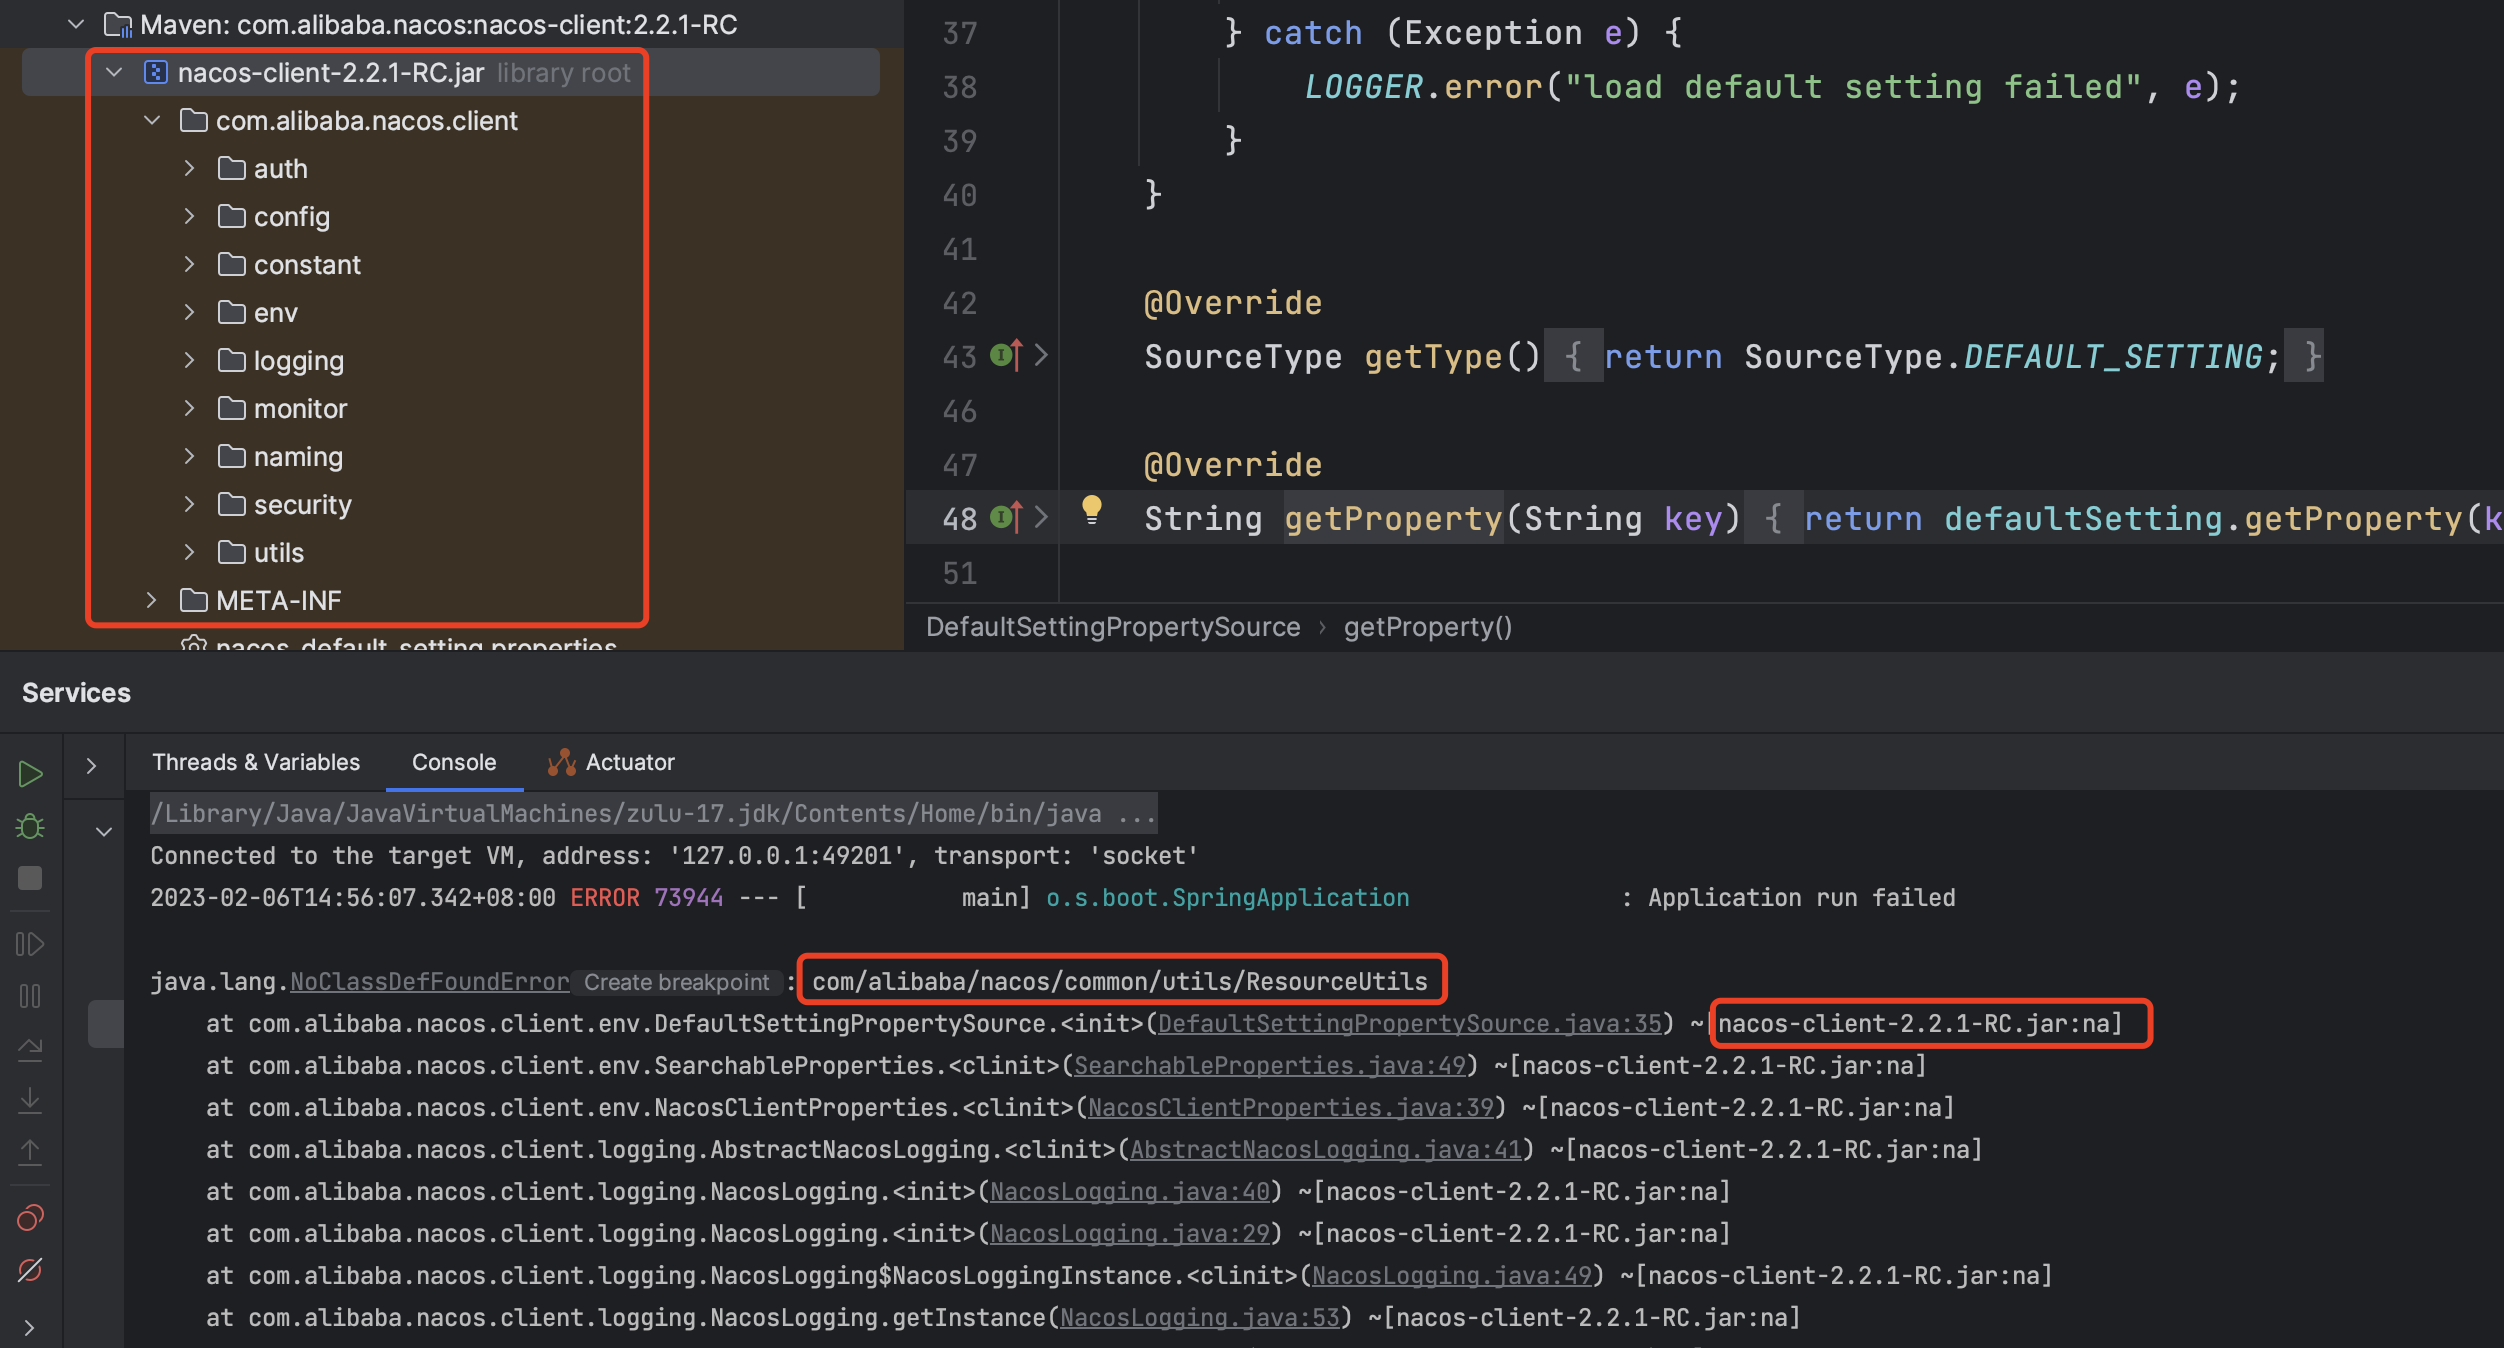The height and width of the screenshot is (1348, 2504).
Task: Toggle Mute Breakpoints icon
Action: click(x=30, y=1270)
